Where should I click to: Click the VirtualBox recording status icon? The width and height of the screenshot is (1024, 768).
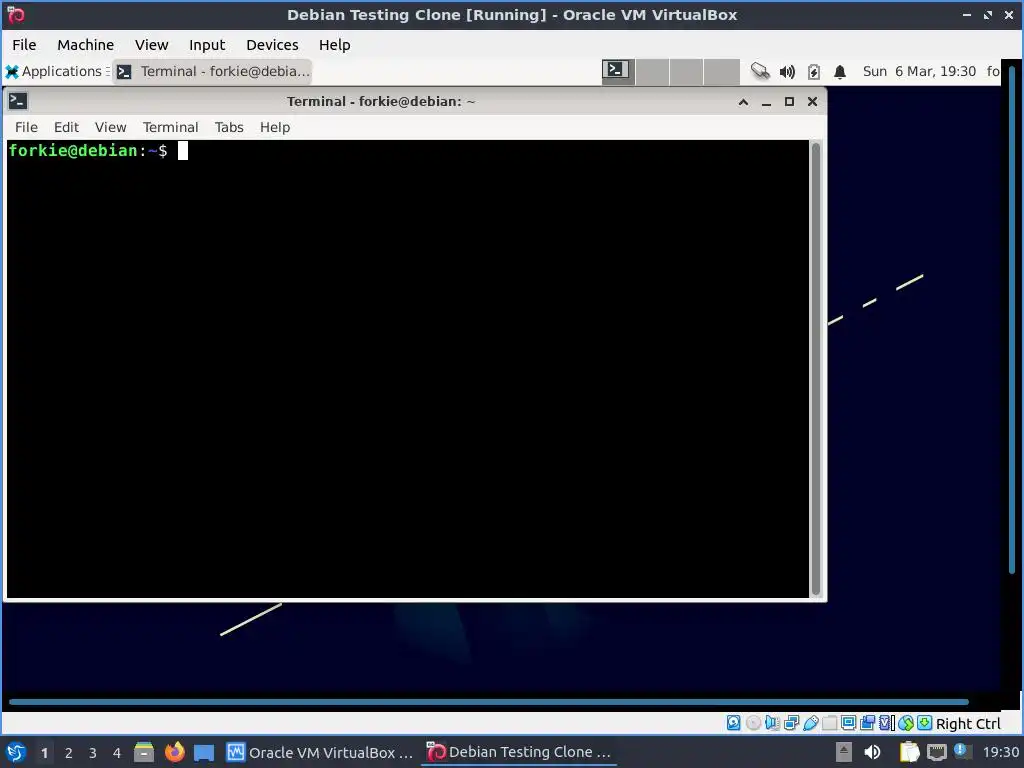coord(867,723)
